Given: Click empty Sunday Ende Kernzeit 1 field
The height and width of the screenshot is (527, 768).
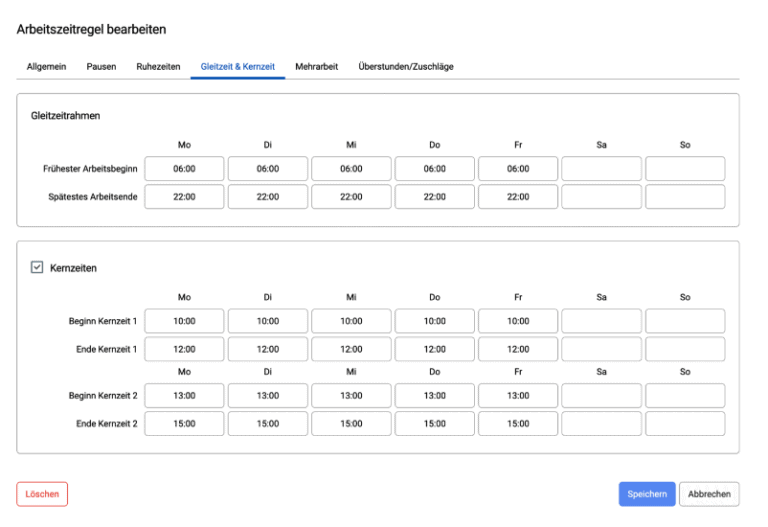Looking at the screenshot, I should (685, 349).
